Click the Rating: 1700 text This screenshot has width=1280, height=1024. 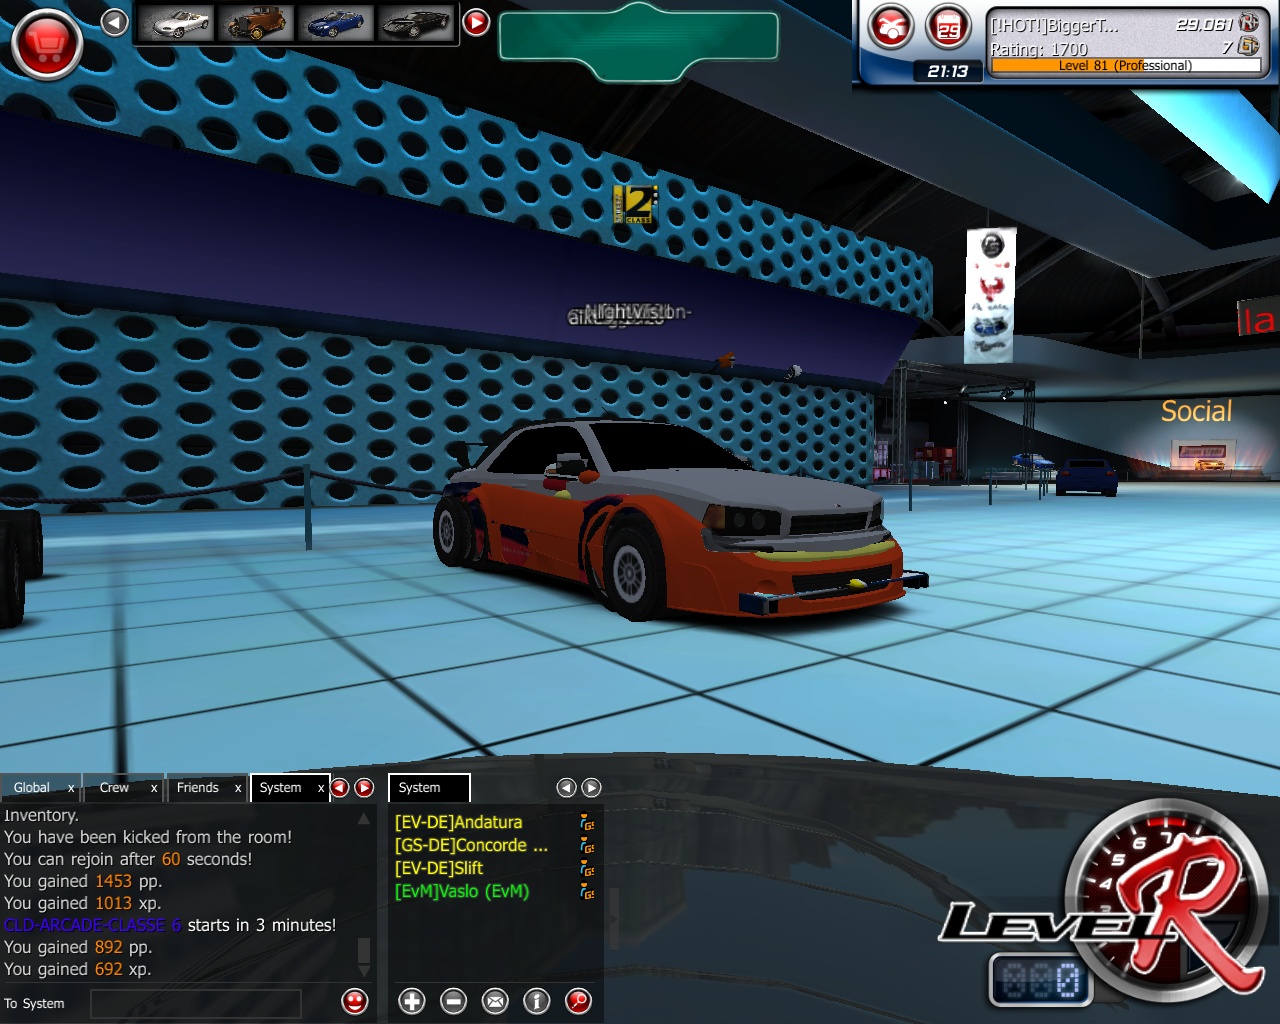click(1039, 49)
